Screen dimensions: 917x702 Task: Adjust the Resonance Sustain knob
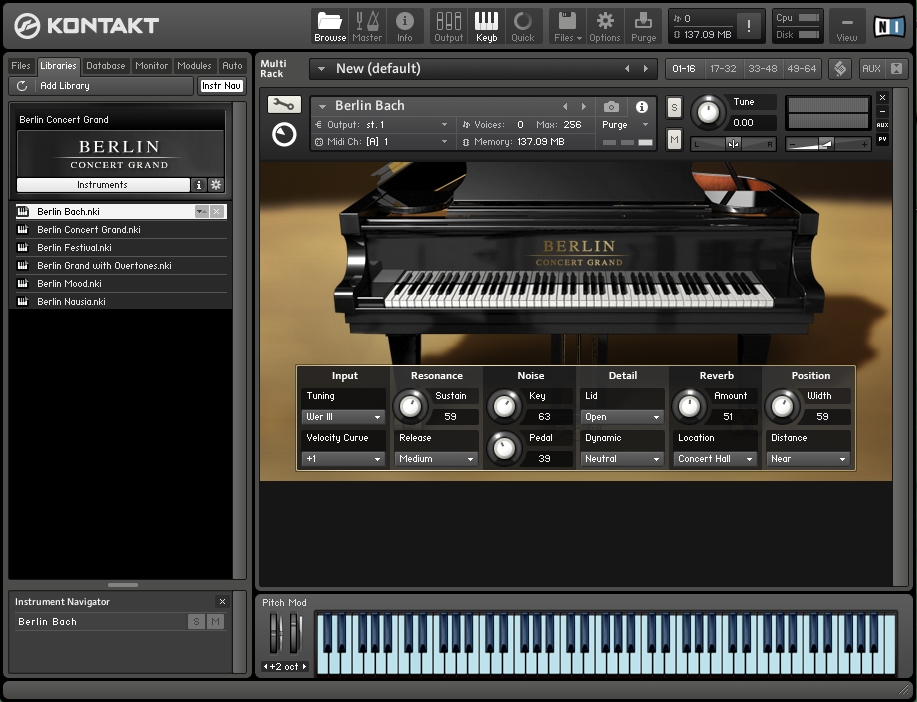click(x=410, y=407)
